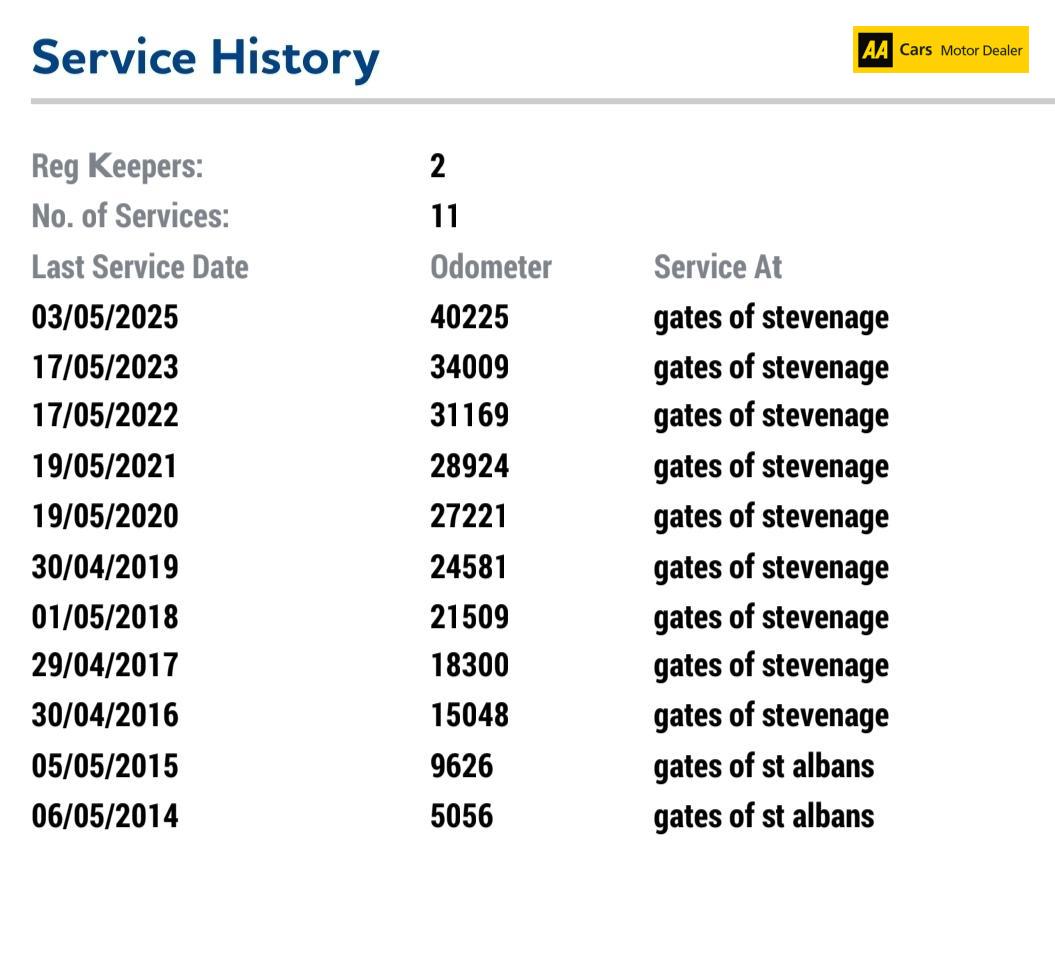Select the 01/05/2018 service date

click(105, 616)
